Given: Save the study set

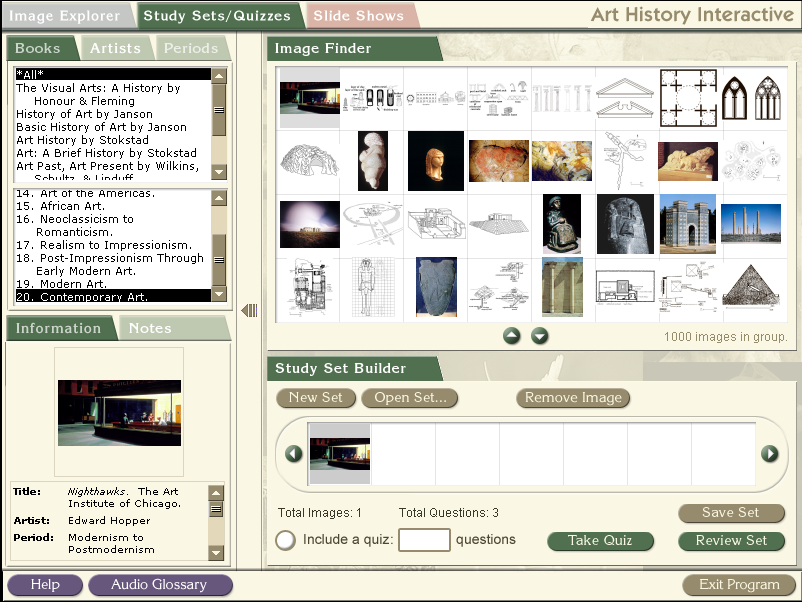Looking at the screenshot, I should [731, 512].
